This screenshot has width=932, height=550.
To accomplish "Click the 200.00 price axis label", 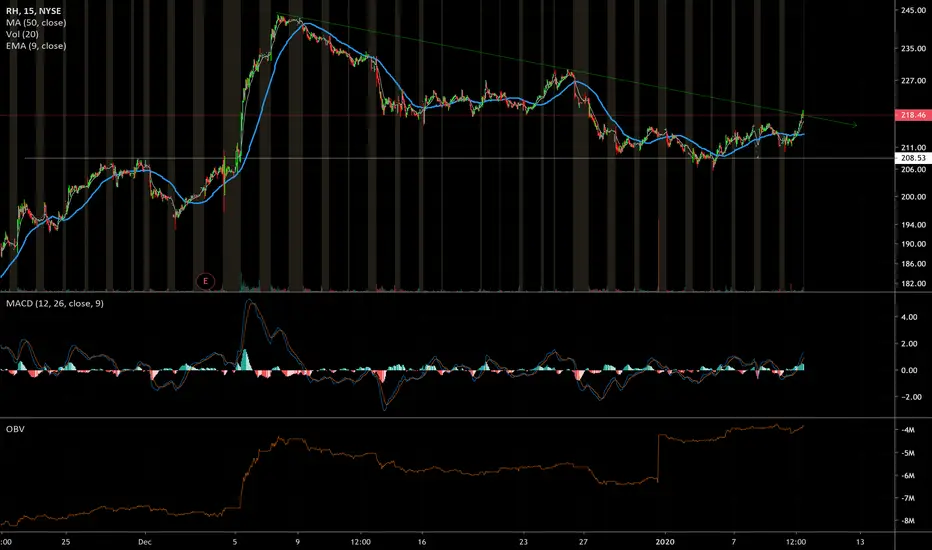I will (913, 197).
